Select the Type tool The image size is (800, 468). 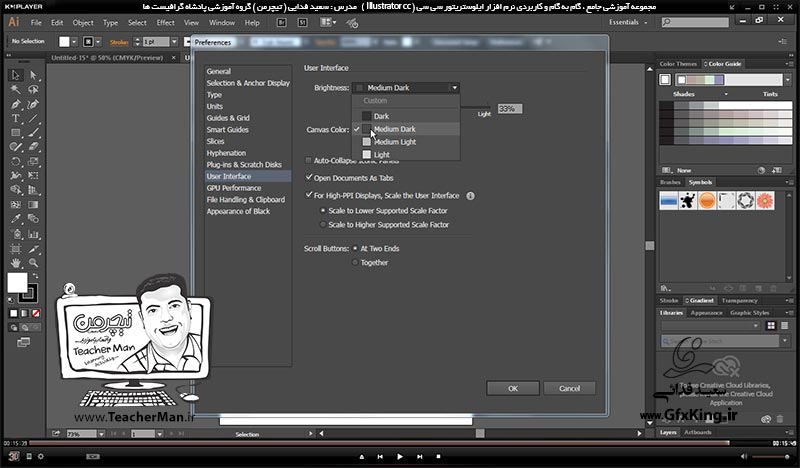pos(15,118)
